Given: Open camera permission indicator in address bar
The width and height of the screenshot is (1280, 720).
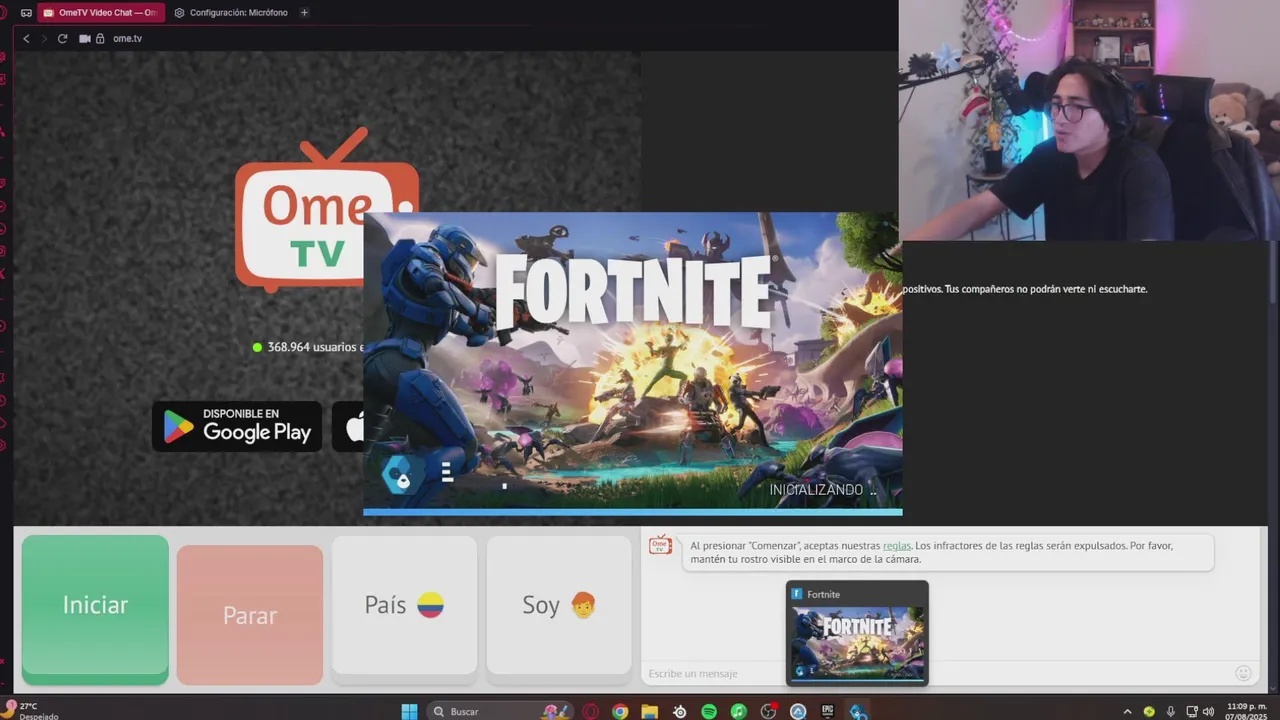Looking at the screenshot, I should point(85,38).
